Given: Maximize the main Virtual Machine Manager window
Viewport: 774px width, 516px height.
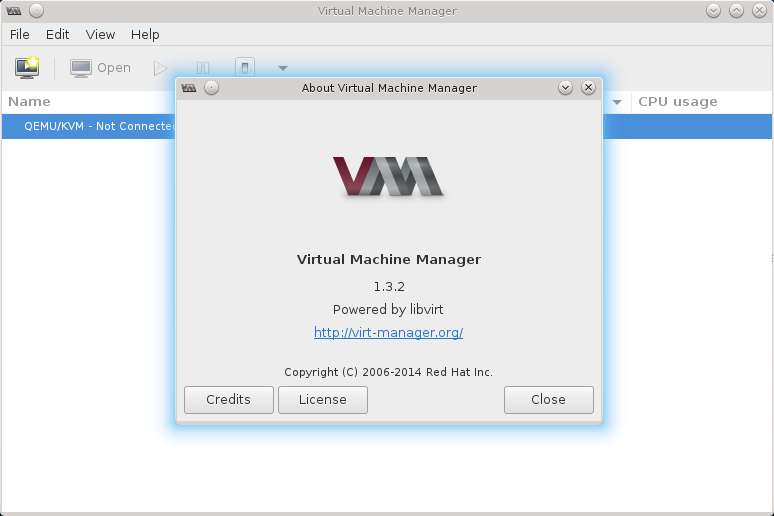Looking at the screenshot, I should (736, 10).
